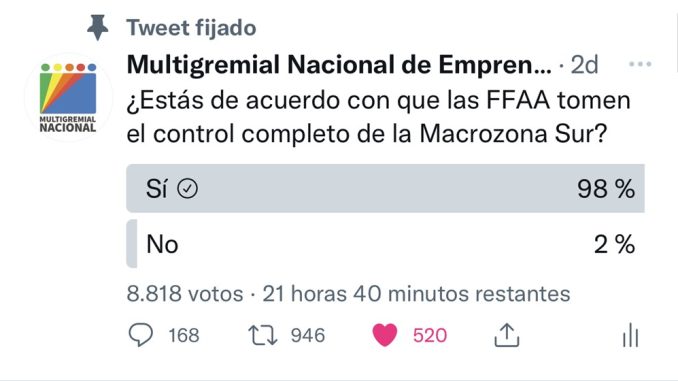The image size is (678, 381).
Task: Open the share upload arrow icon
Action: tap(507, 335)
